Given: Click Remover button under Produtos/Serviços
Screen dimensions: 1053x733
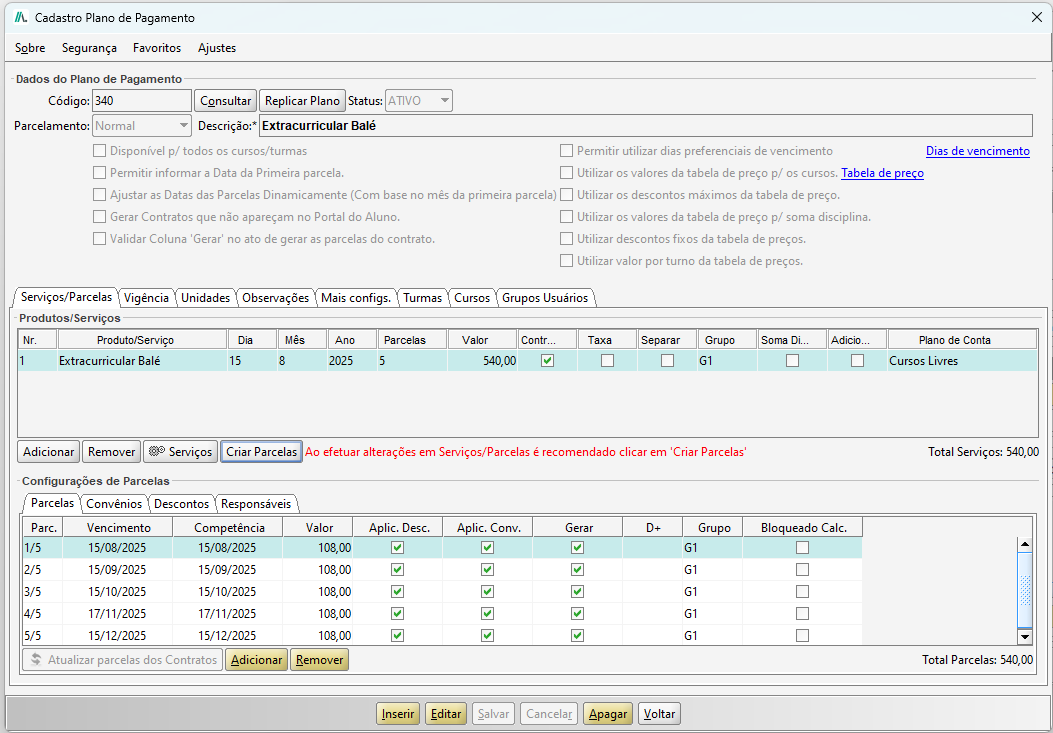Looking at the screenshot, I should (x=111, y=451).
